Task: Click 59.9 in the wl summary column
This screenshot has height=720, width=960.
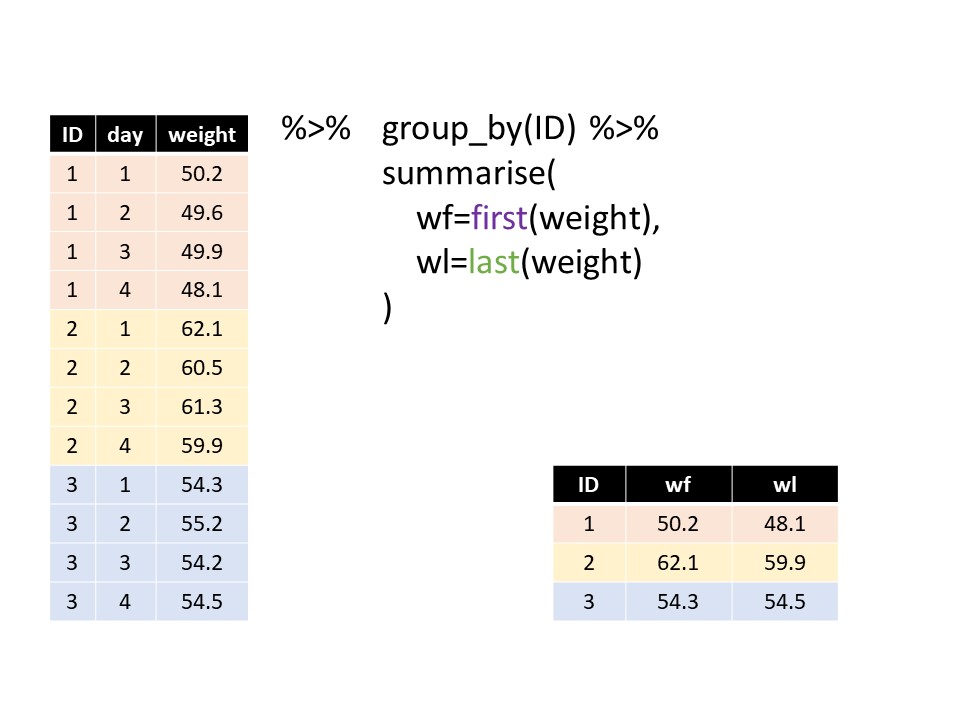Action: pos(784,562)
